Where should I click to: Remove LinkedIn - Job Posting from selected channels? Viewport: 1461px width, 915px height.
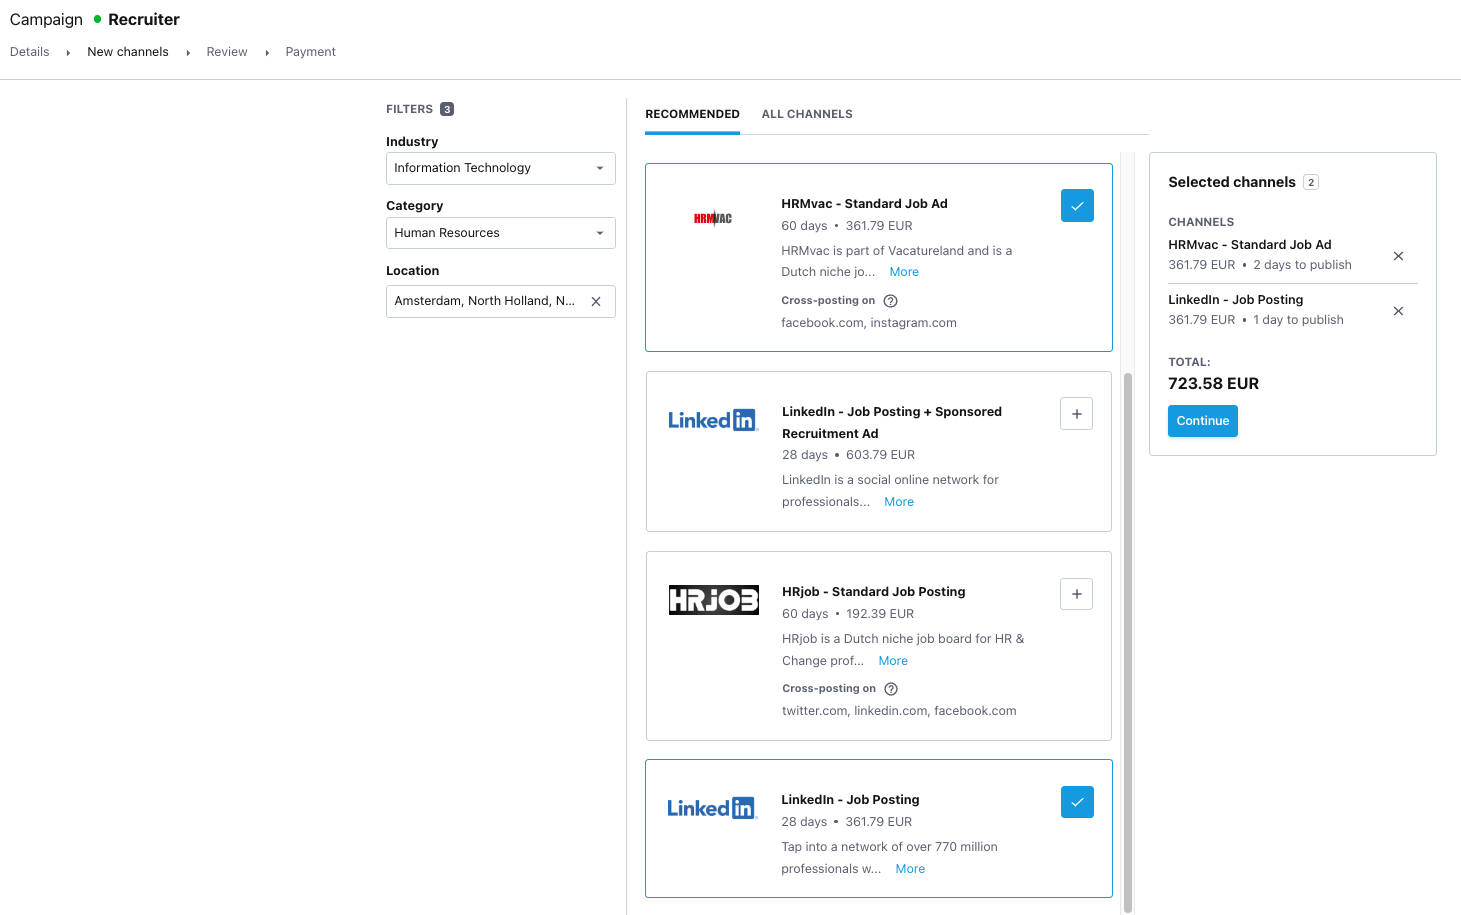[1398, 311]
